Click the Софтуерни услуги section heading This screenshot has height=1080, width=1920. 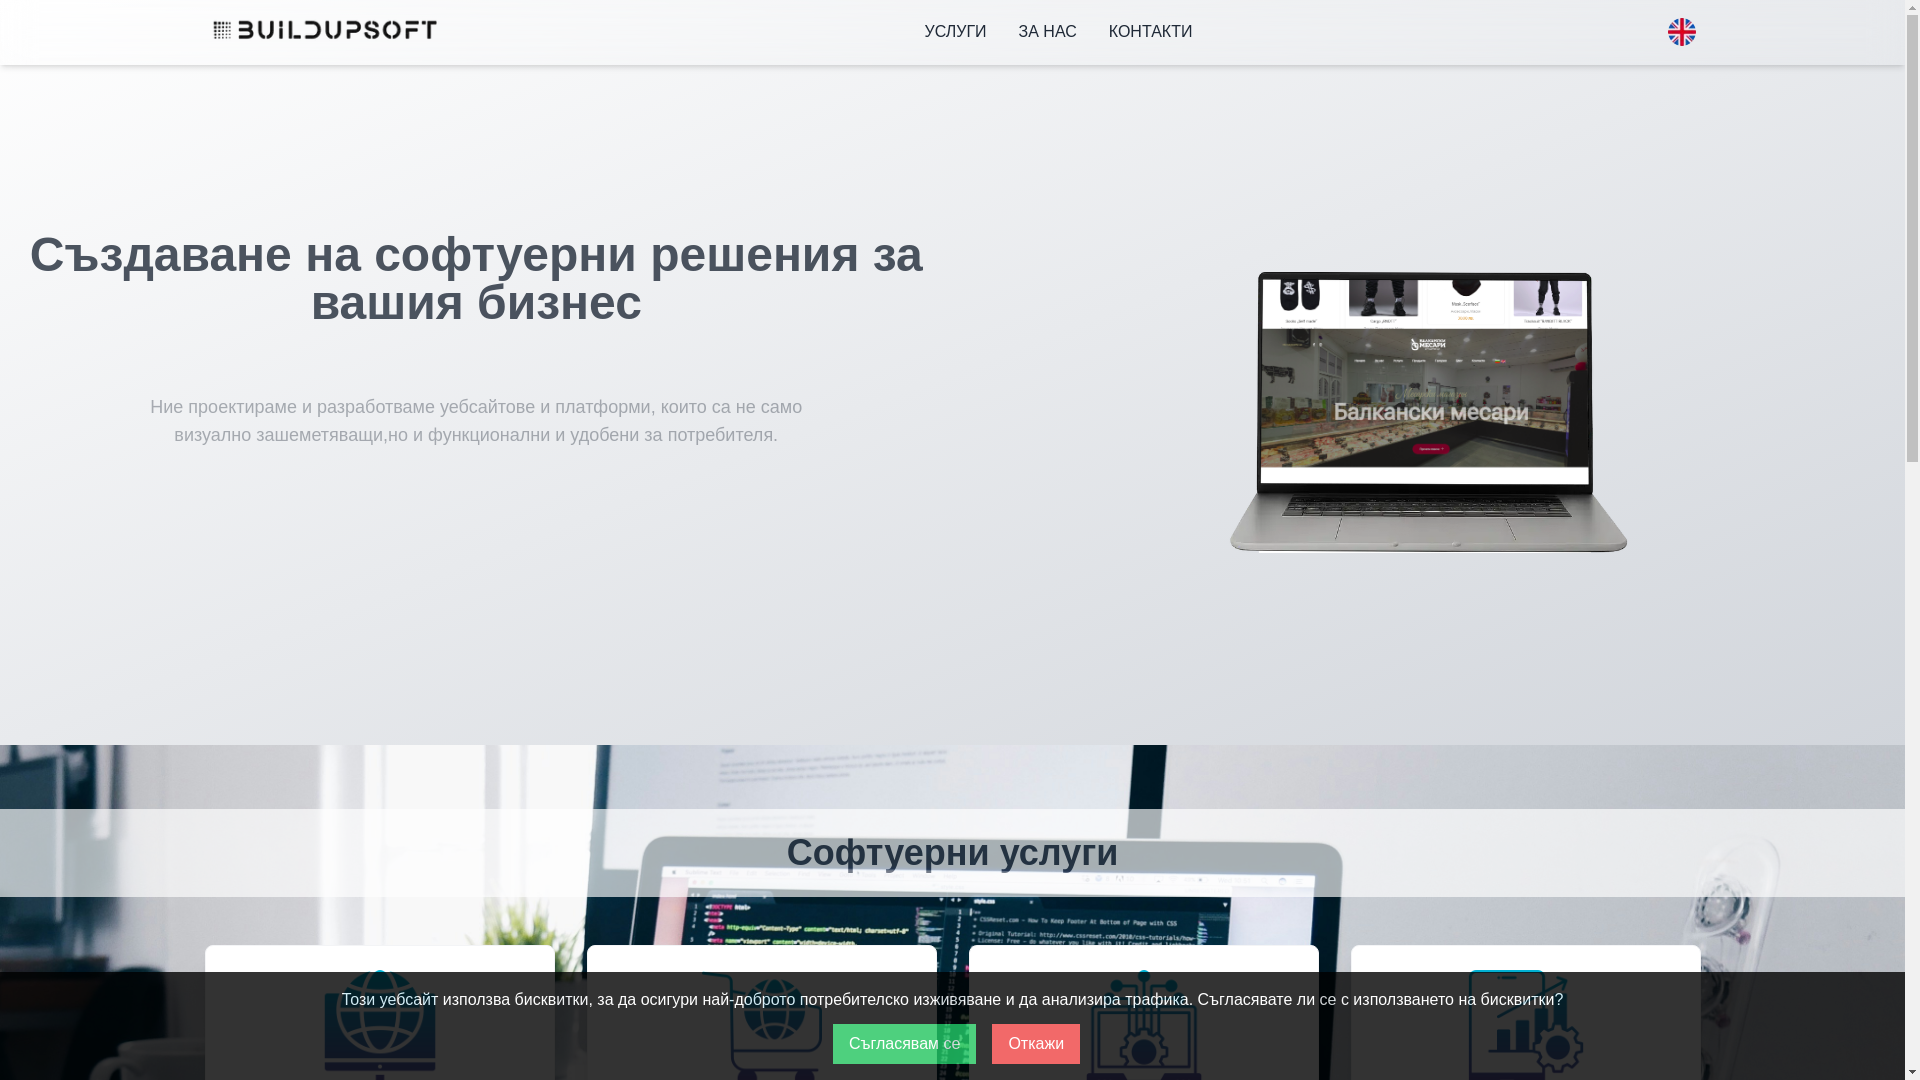(952, 853)
